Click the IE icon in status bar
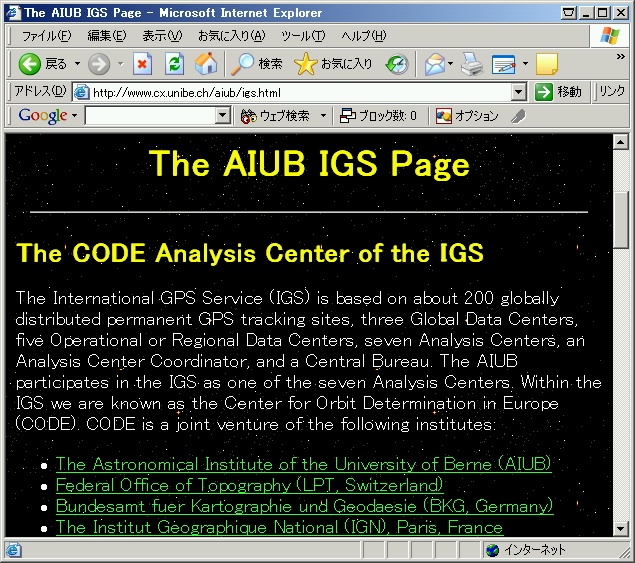This screenshot has height=563, width=635. 13,550
